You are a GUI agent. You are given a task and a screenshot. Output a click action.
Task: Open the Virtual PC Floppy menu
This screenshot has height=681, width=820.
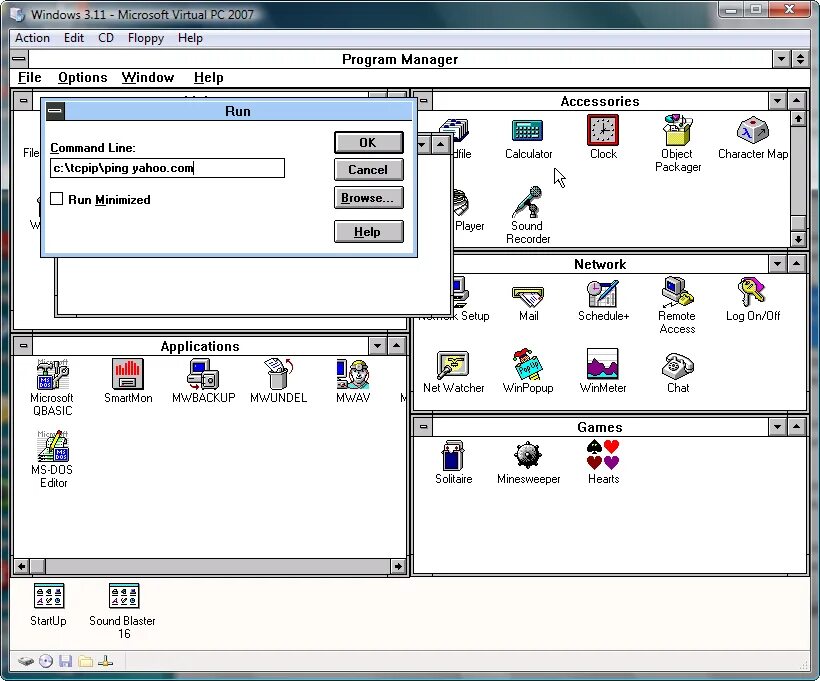tap(145, 38)
